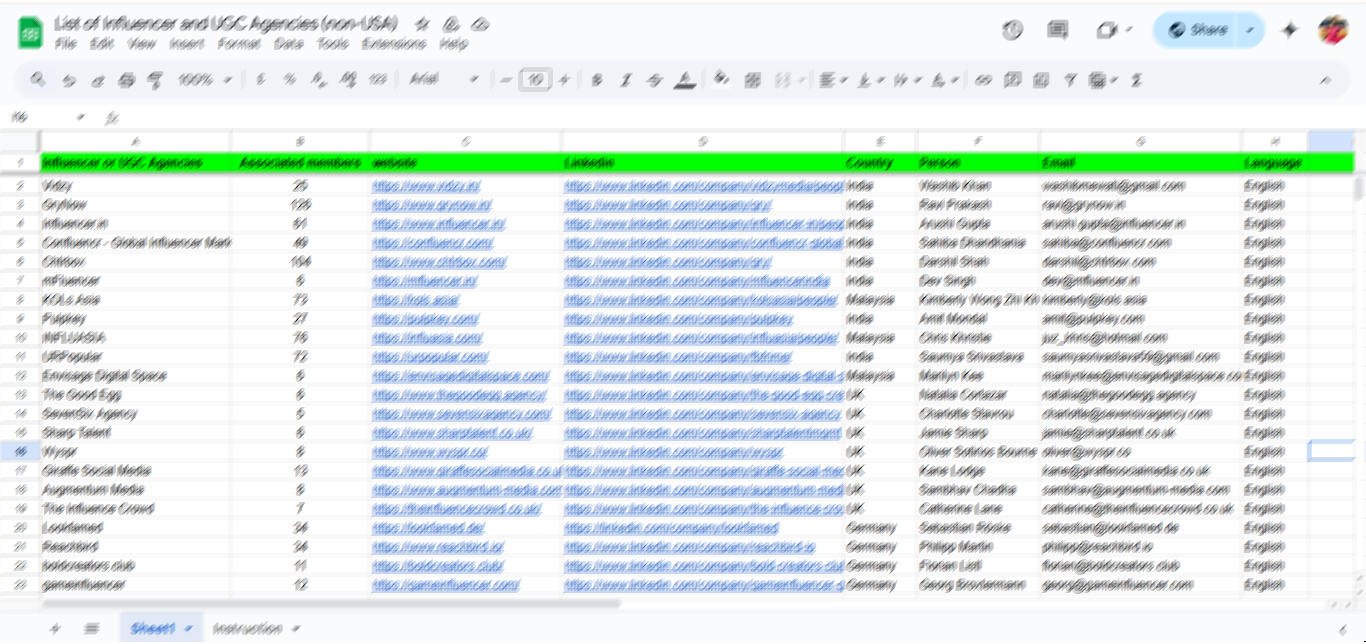Open text rotation dropdown
Screen dimensions: 1366x644
pyautogui.click(x=943, y=80)
